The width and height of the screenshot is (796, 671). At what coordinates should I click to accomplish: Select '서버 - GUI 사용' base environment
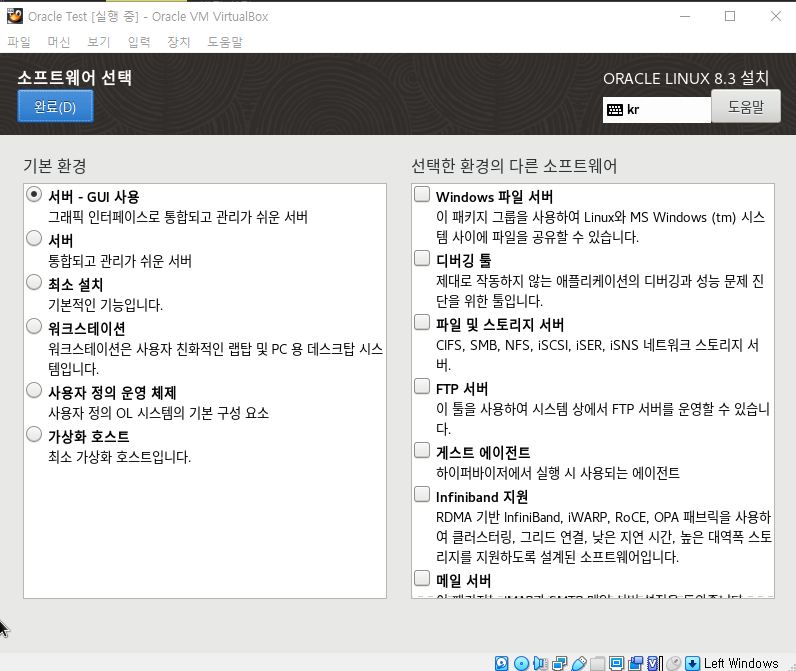[x=34, y=194]
